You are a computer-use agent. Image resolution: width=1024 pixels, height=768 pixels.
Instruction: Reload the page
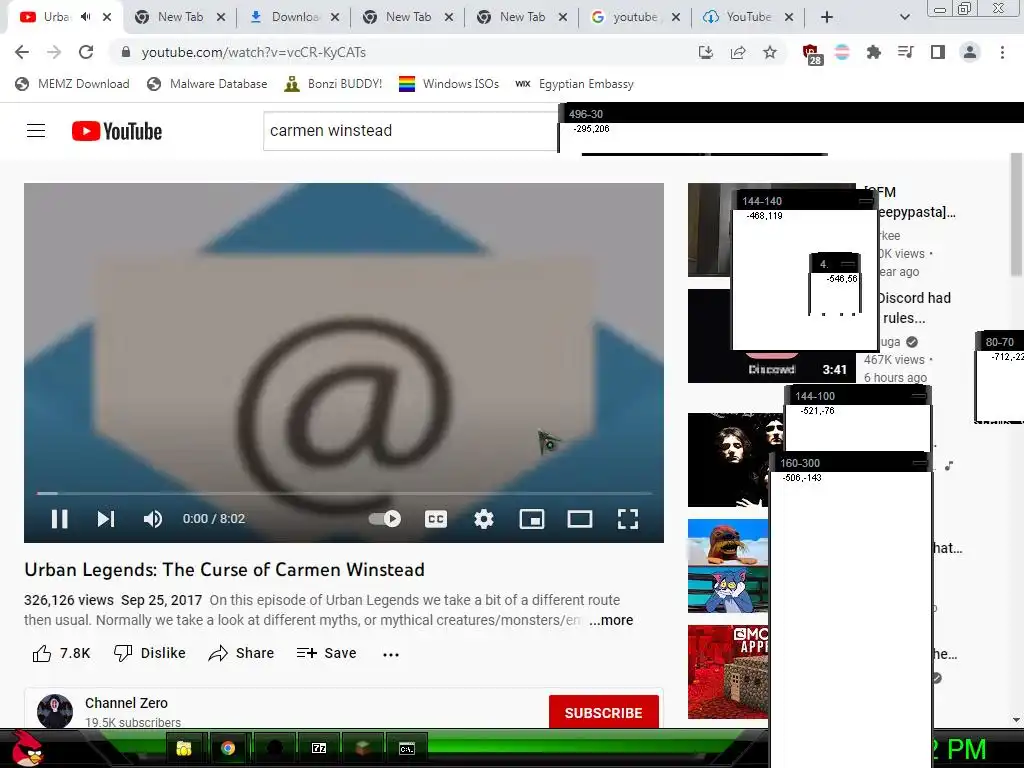[86, 52]
